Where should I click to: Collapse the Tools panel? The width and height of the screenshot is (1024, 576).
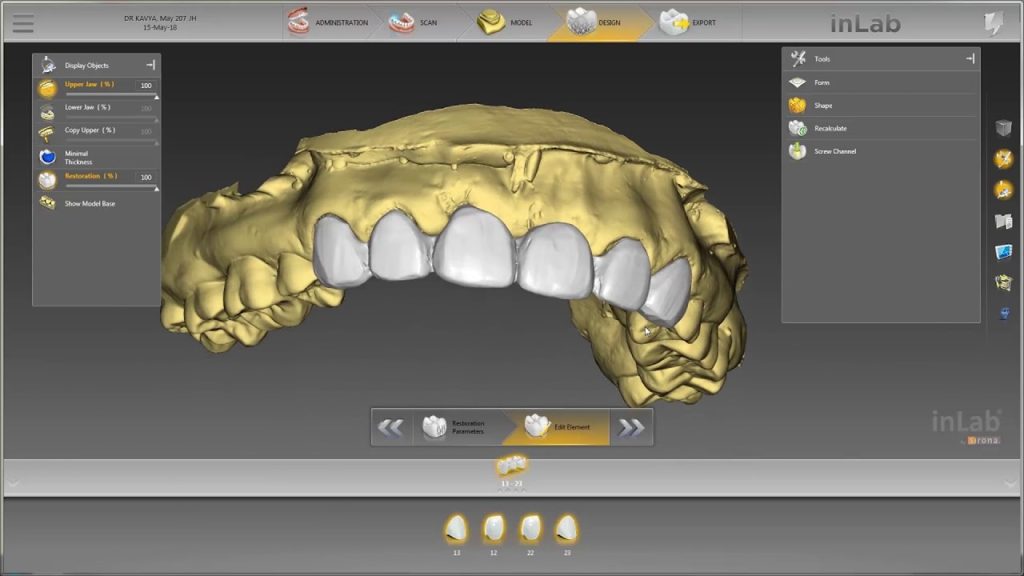pyautogui.click(x=969, y=59)
